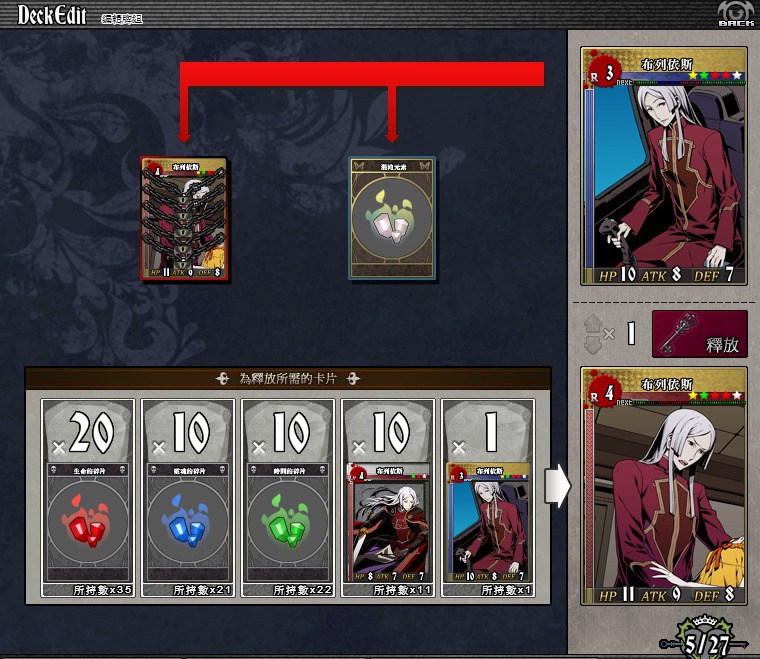Open the R4 布列依斯 result card preview
The image size is (760, 659).
coord(664,486)
